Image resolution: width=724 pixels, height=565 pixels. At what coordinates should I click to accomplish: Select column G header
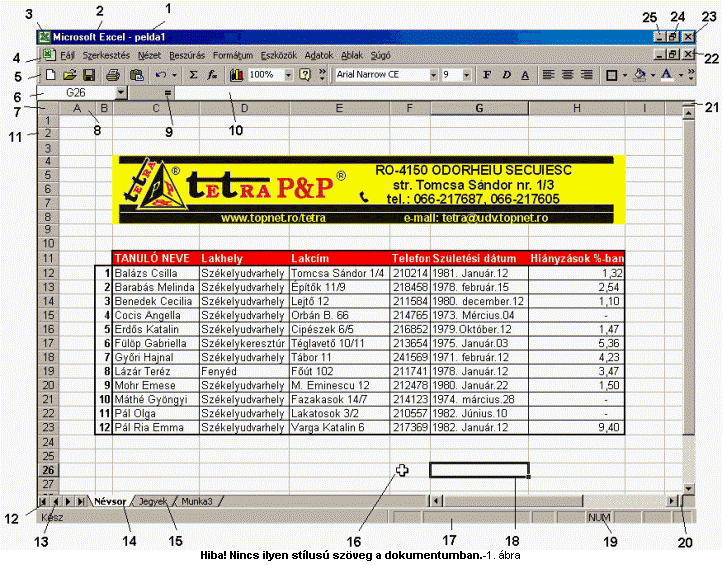[479, 108]
